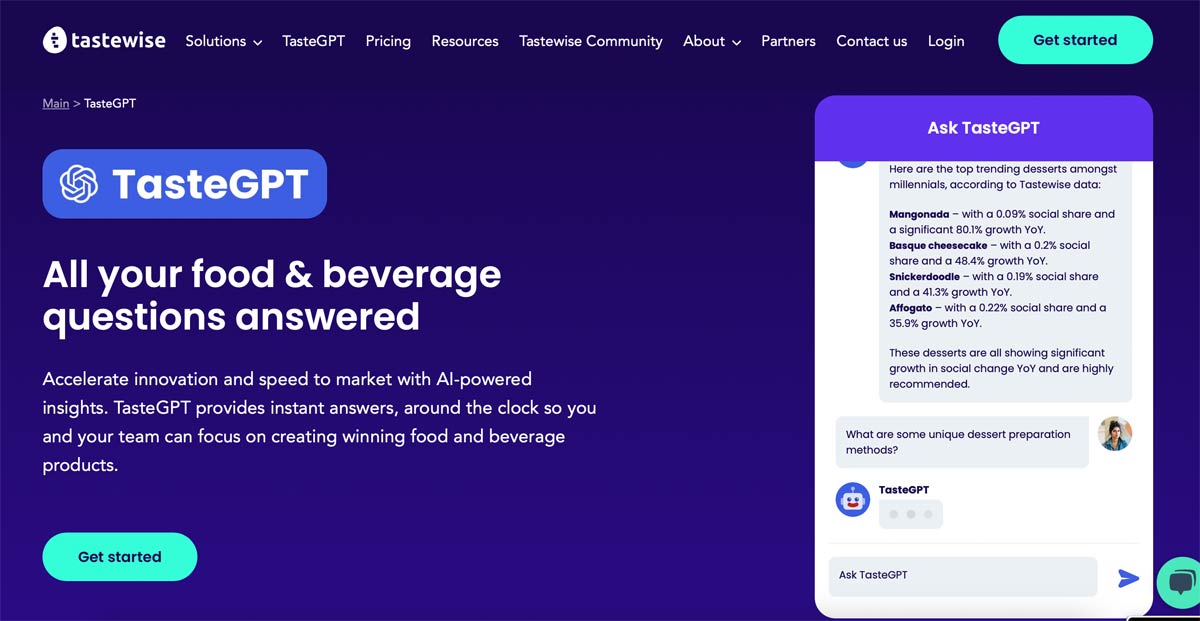Expand the About dropdown menu
Screen dimensions: 1200x621
coord(712,41)
